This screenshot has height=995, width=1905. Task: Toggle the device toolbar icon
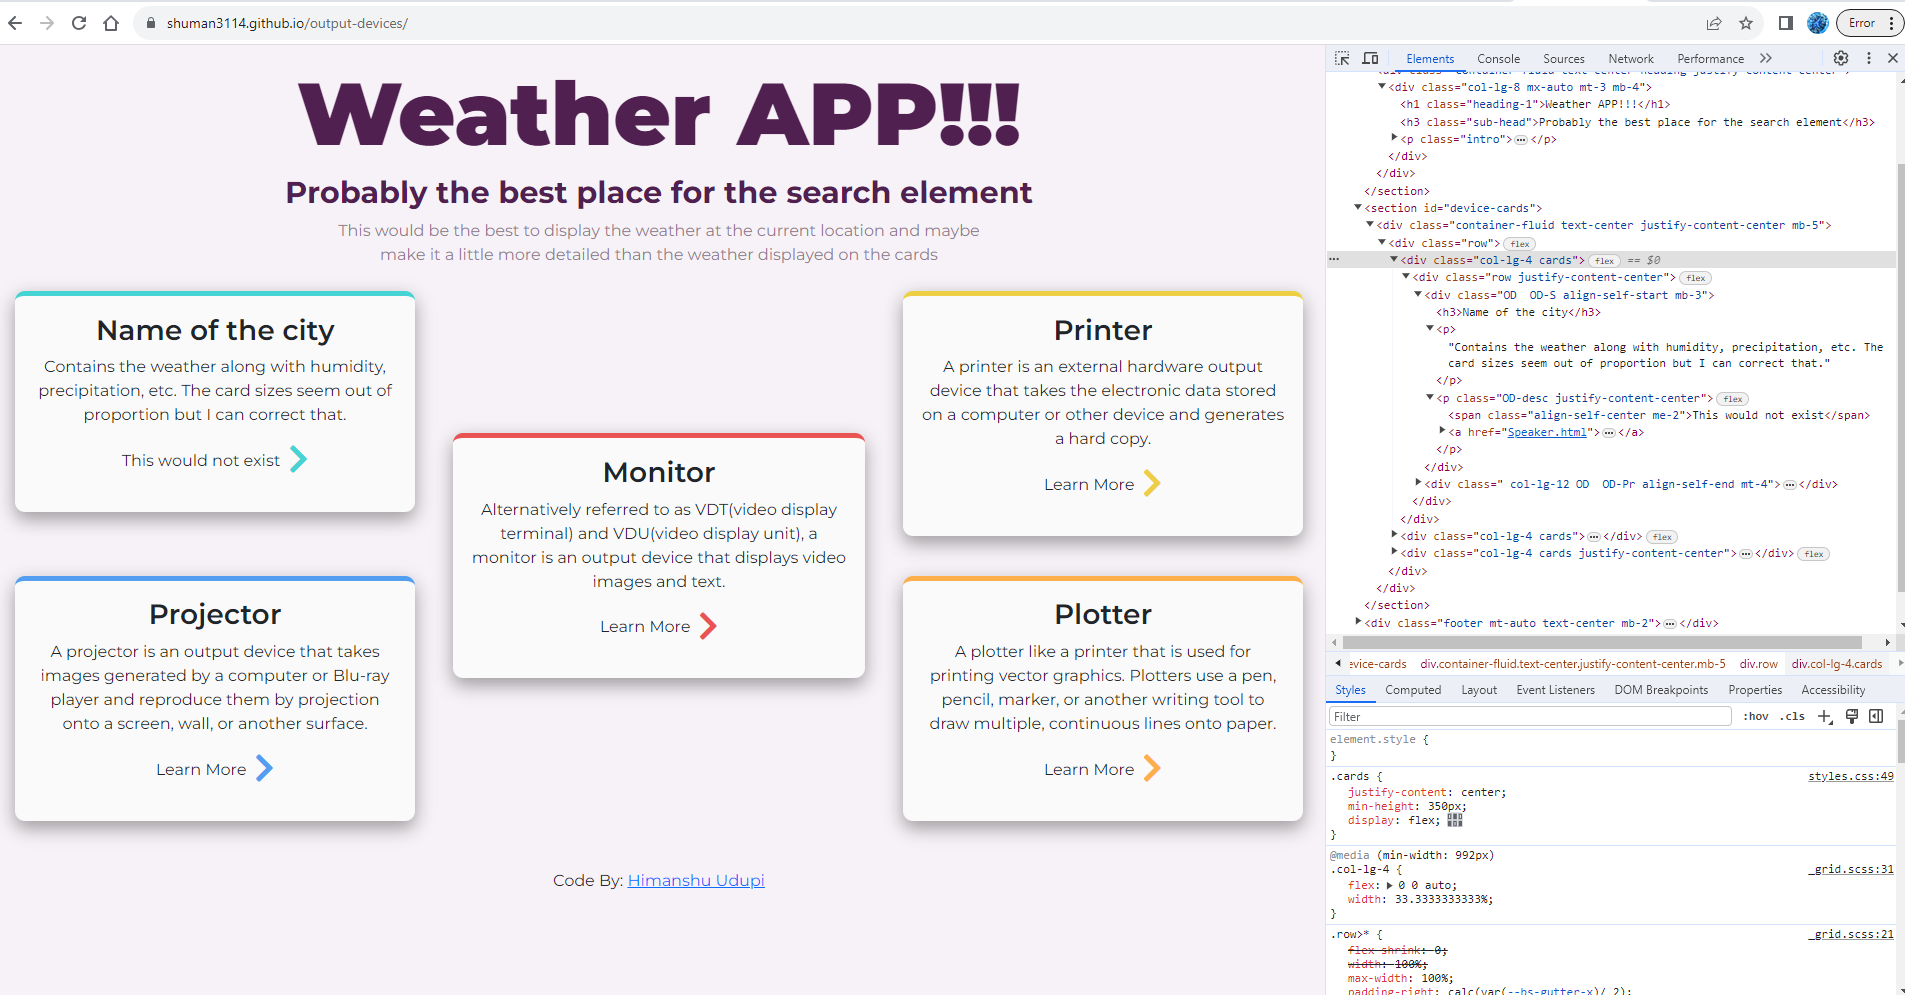(1370, 59)
